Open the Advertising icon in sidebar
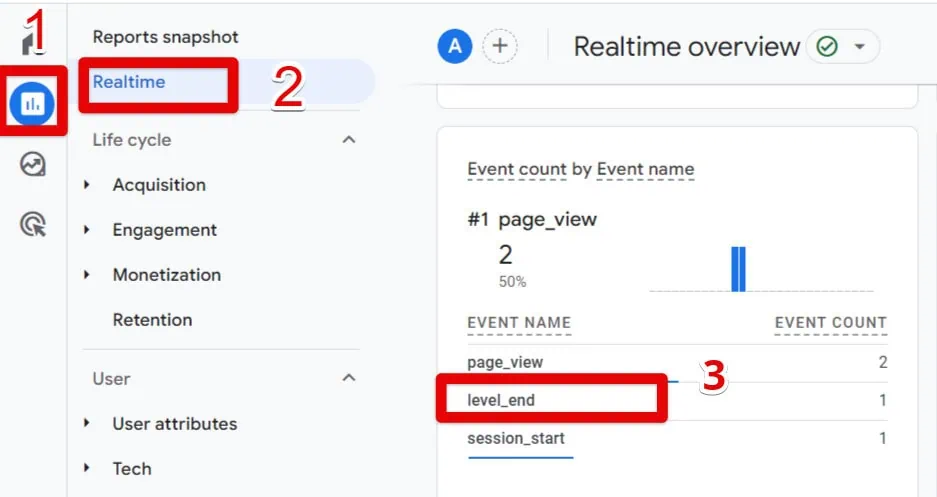 point(33,225)
